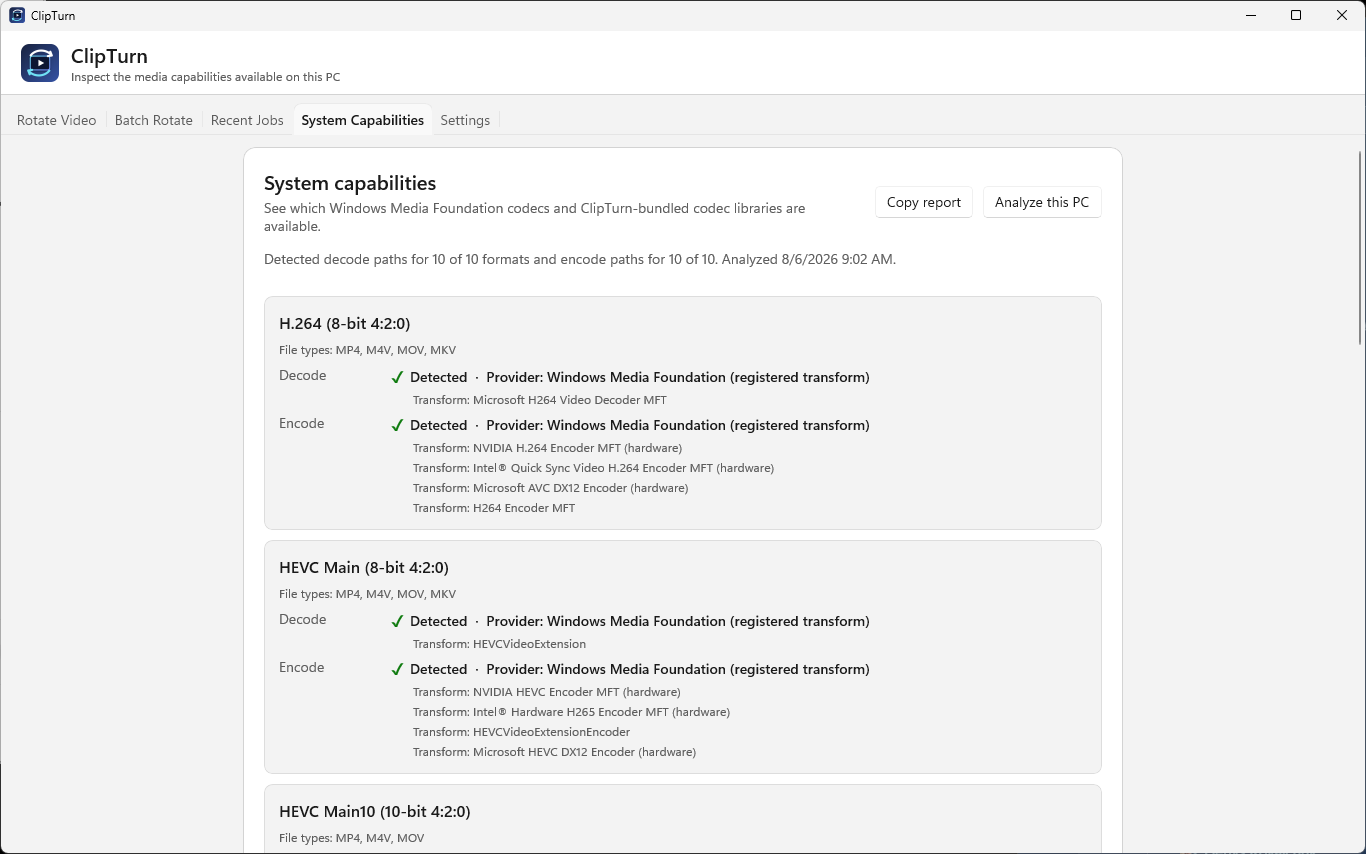
Task: Click "Inspect the media capabilities available on this PC"
Action: pyautogui.click(x=205, y=77)
